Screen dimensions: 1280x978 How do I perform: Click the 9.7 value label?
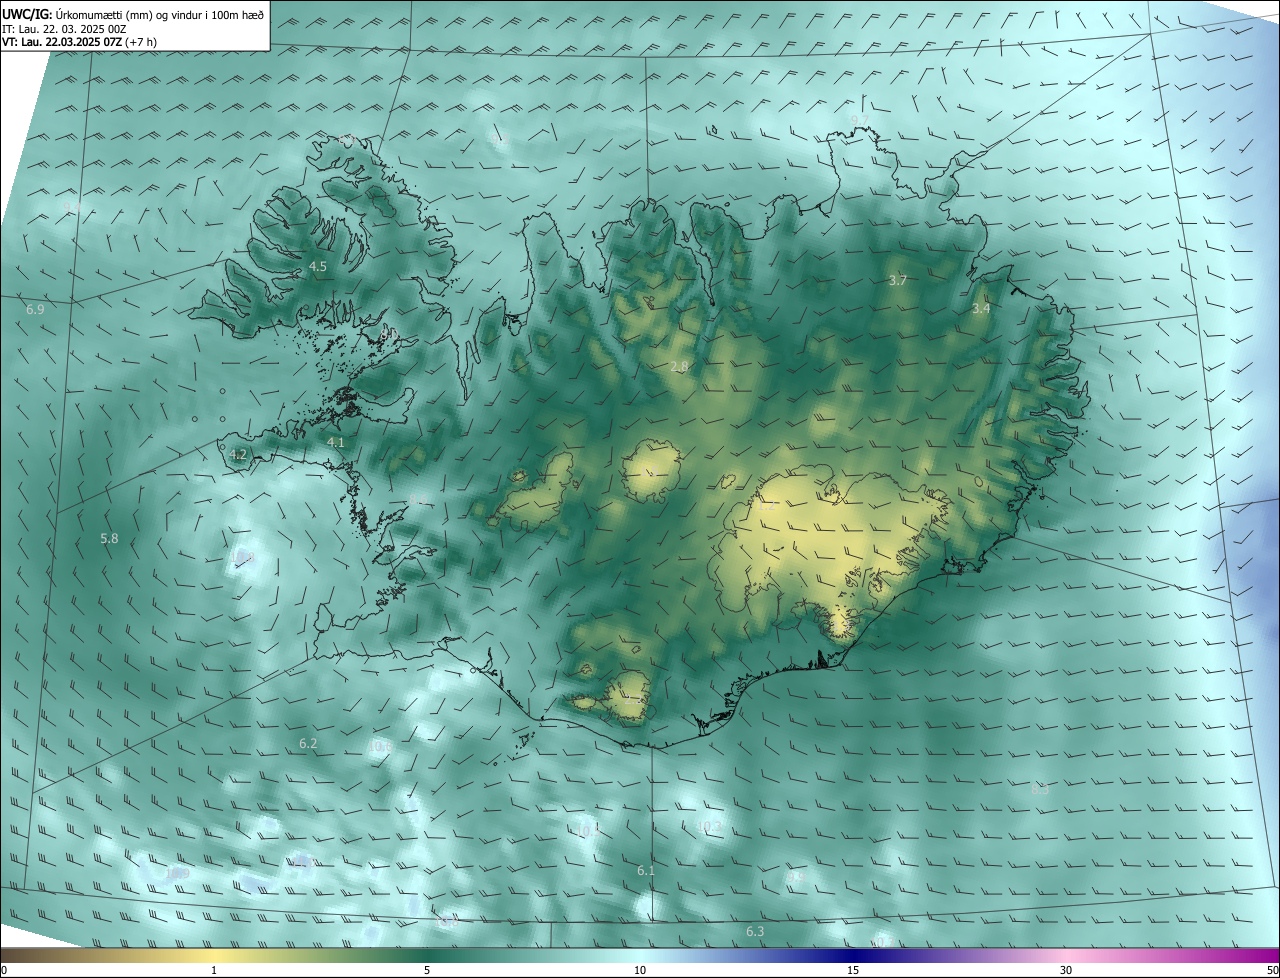pyautogui.click(x=859, y=121)
